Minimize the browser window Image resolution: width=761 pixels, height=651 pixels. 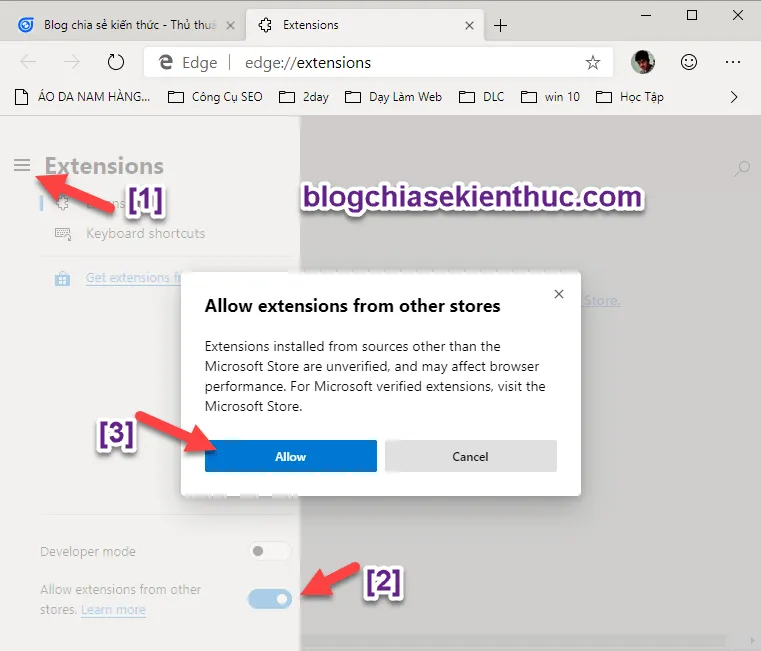point(646,16)
